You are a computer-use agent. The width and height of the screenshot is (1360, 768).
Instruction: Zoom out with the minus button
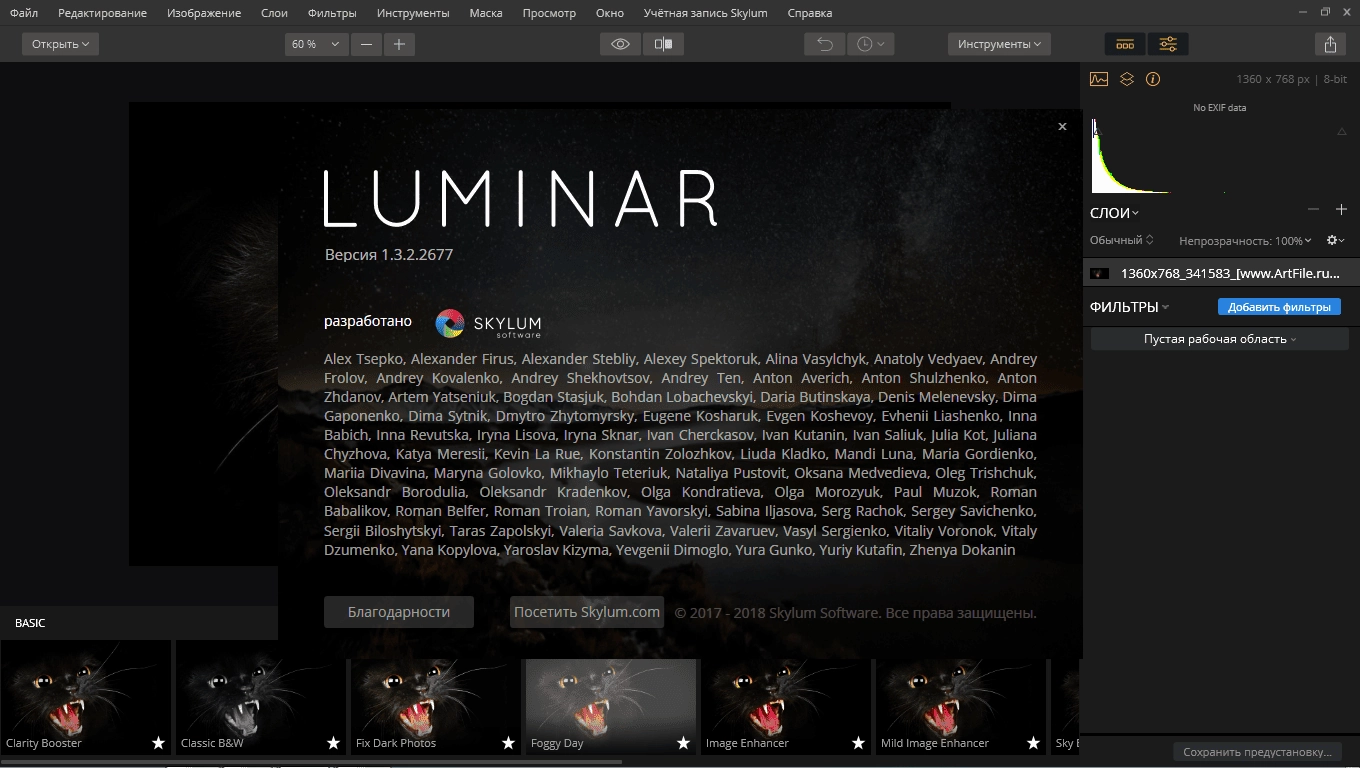click(366, 44)
